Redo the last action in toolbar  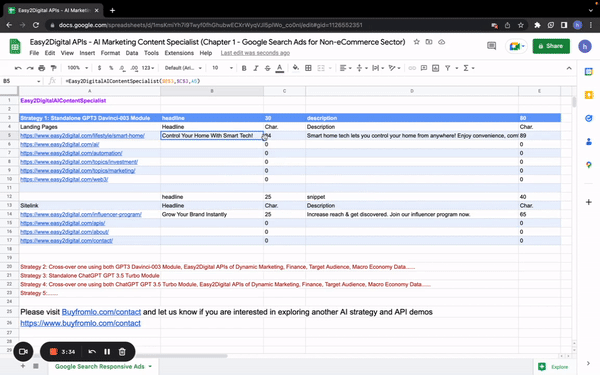pyautogui.click(x=30, y=68)
